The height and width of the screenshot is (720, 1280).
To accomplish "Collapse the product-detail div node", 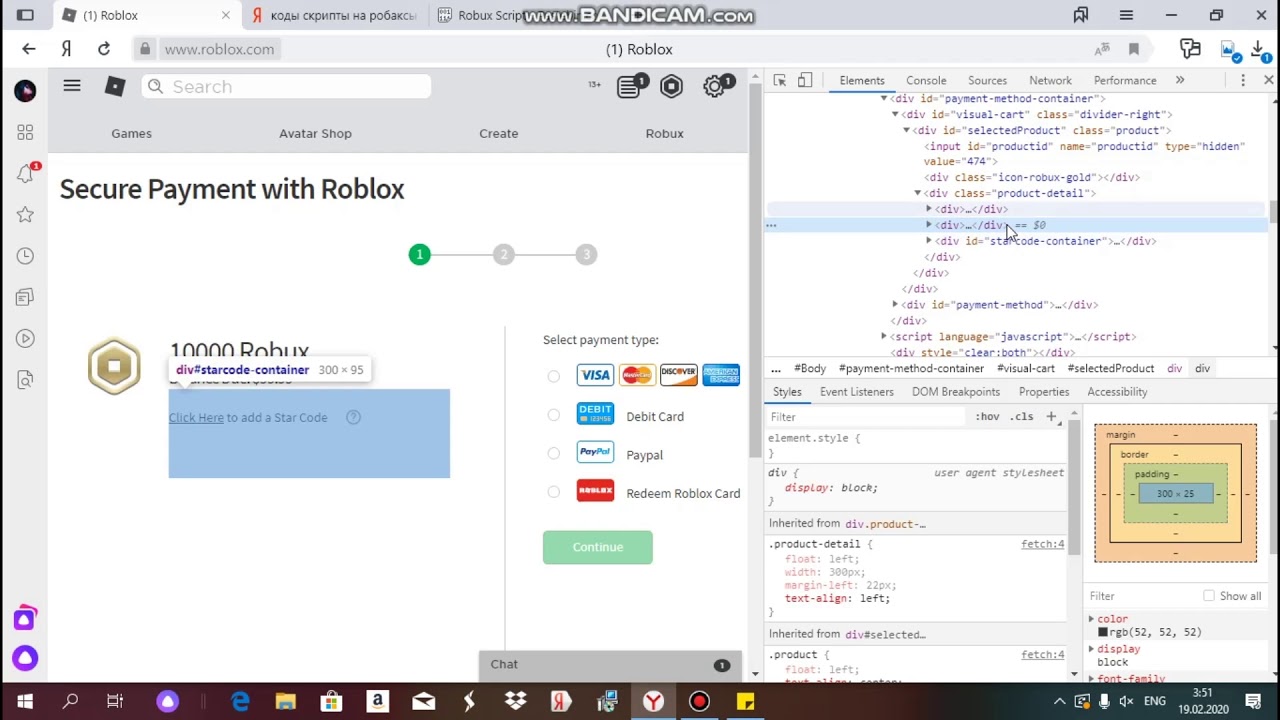I will click(918, 193).
